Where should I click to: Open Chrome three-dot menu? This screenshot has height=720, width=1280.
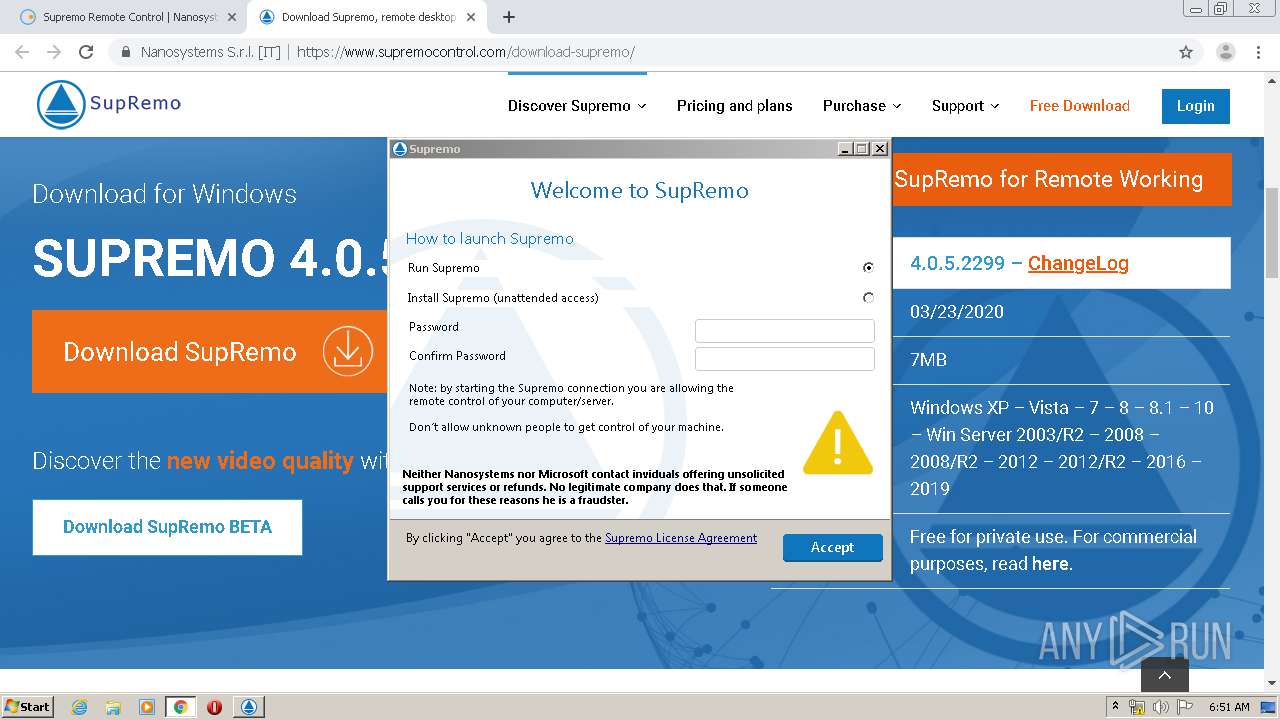click(x=1258, y=52)
